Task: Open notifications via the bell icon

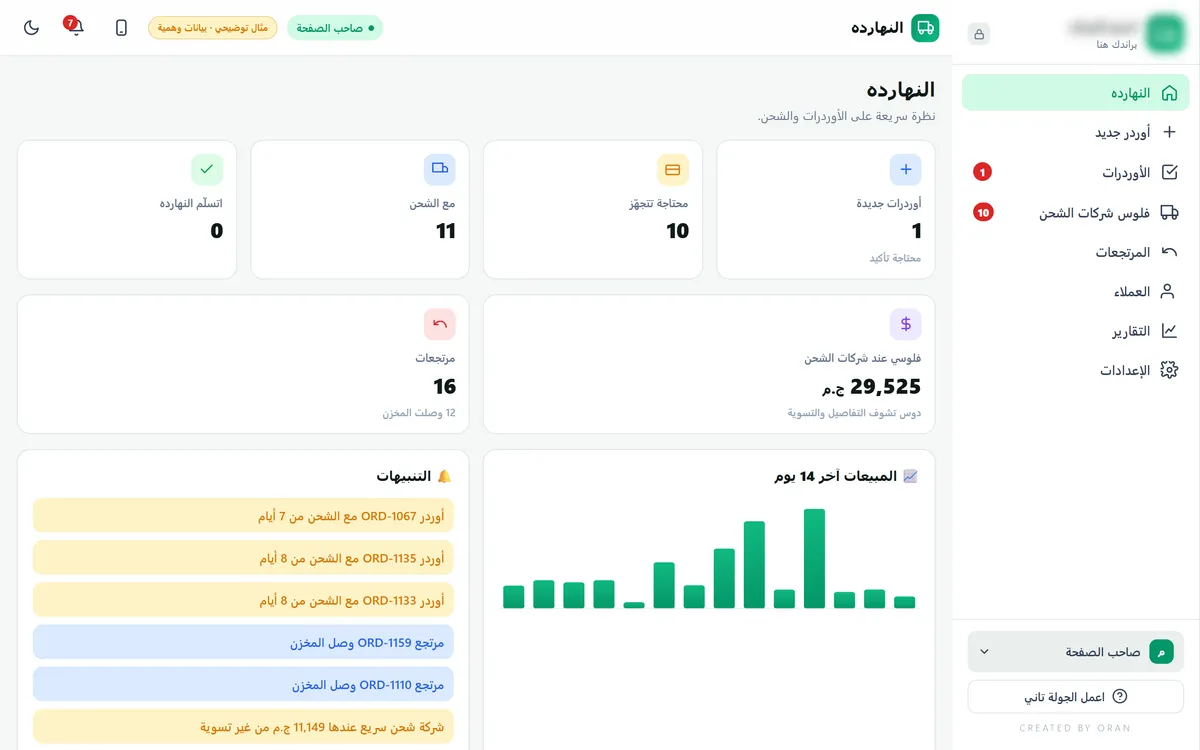Action: (76, 28)
